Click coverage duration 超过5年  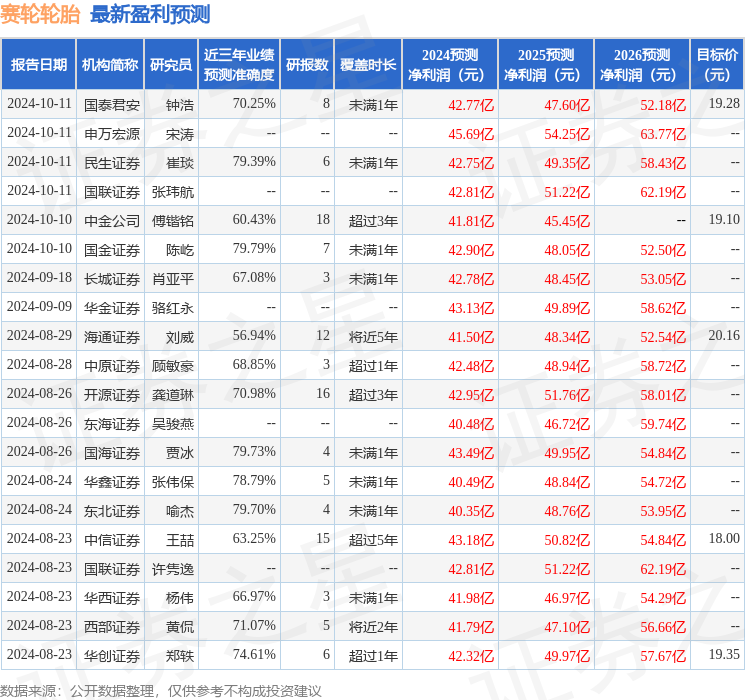pos(373,540)
